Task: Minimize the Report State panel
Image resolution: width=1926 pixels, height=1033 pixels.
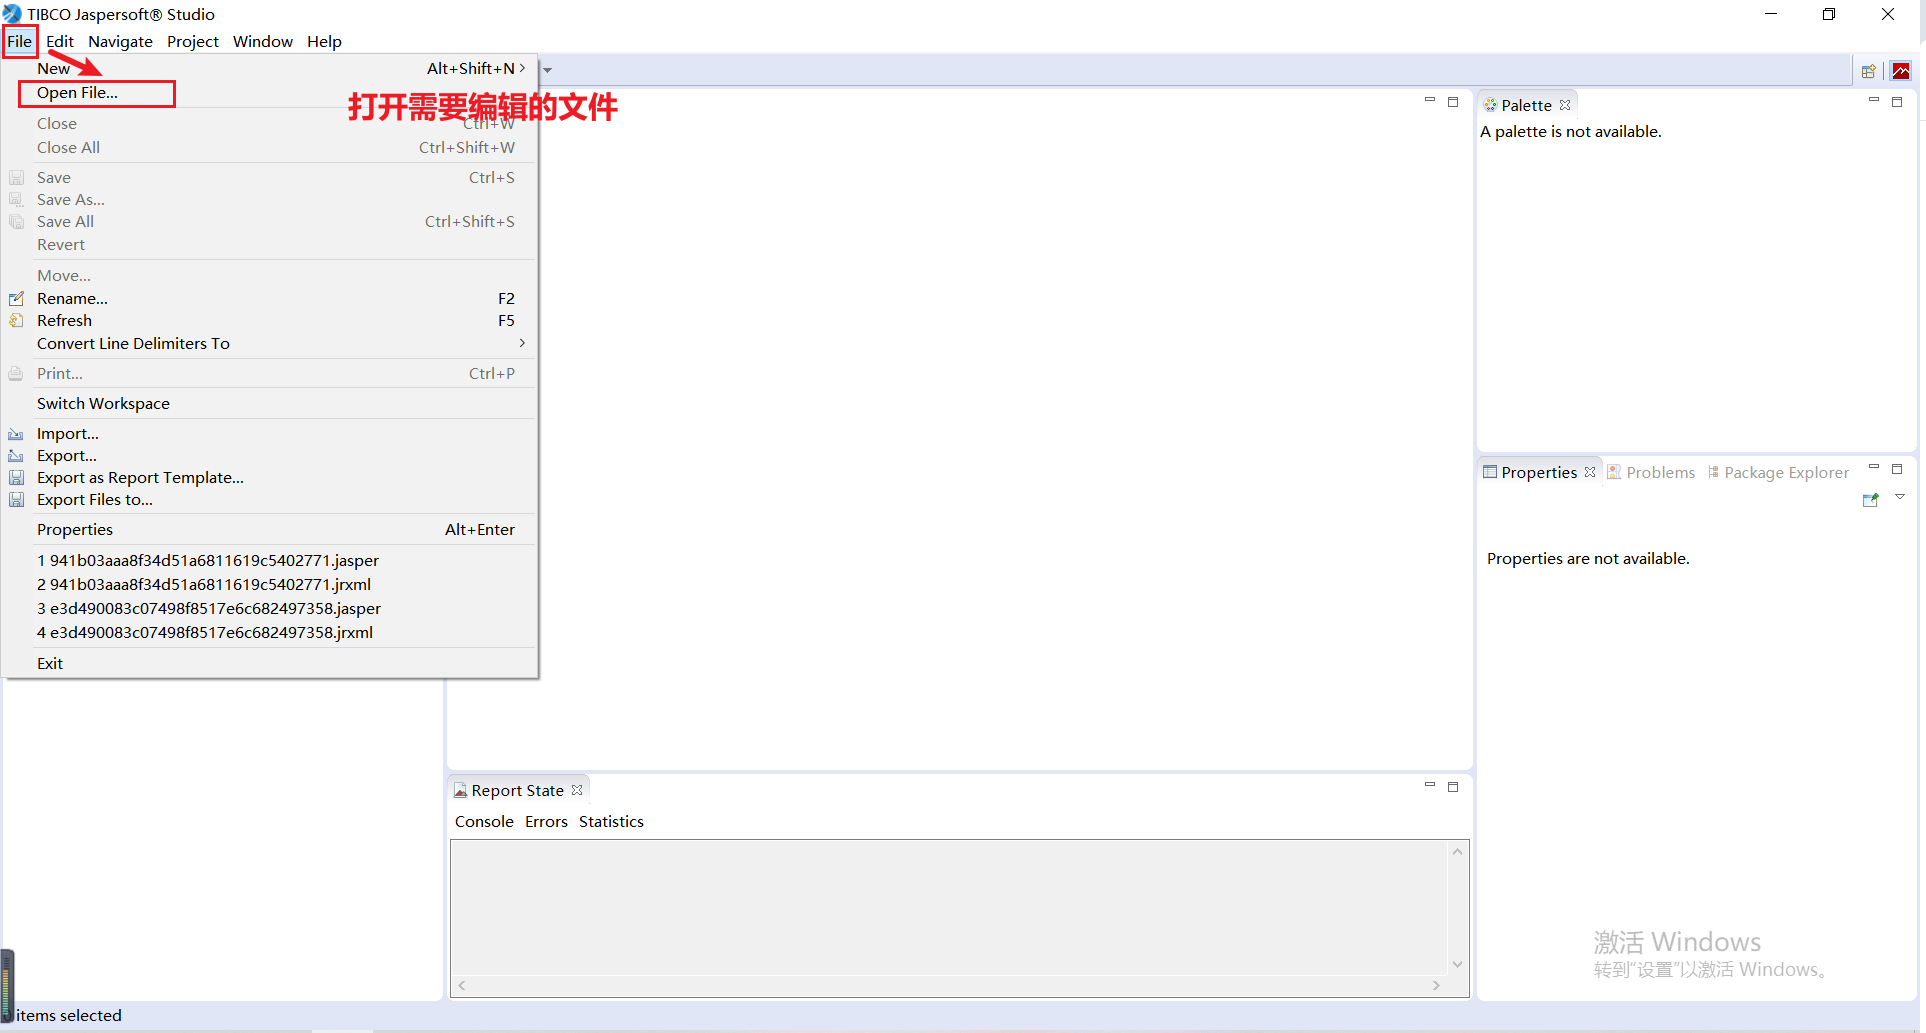Action: [1430, 785]
